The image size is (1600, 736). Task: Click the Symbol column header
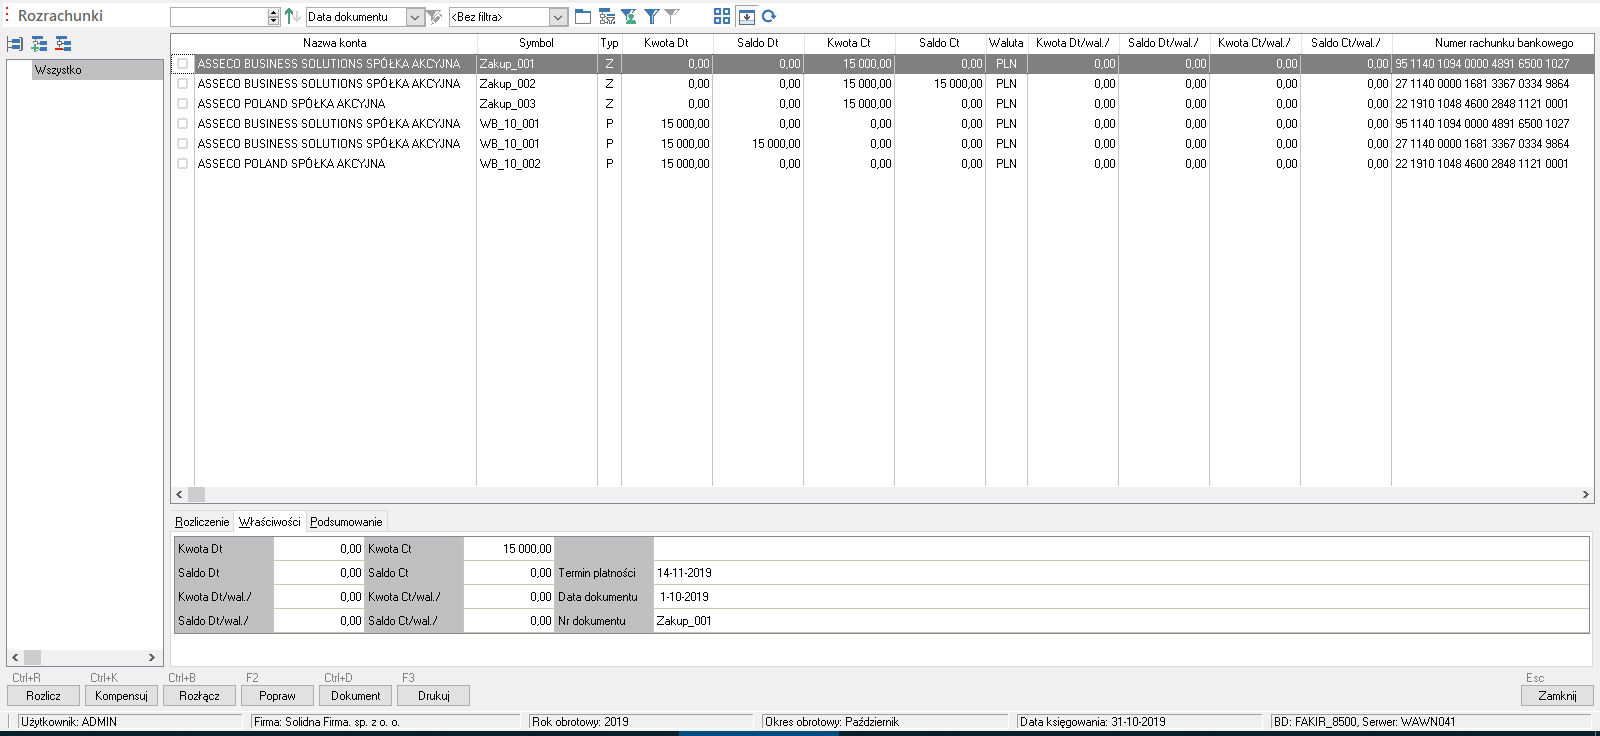tap(536, 43)
